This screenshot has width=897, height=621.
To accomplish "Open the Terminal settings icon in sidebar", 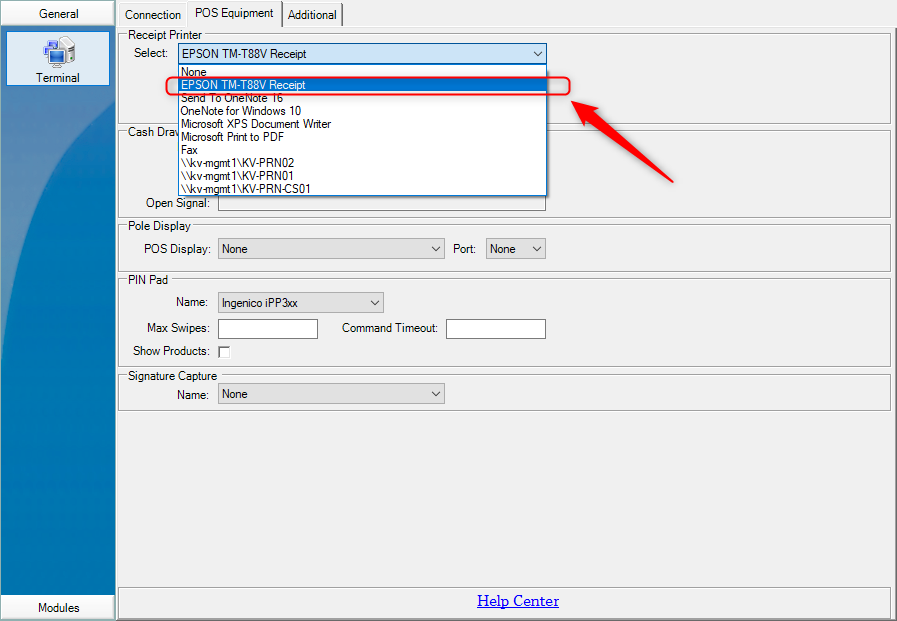I will 58,59.
